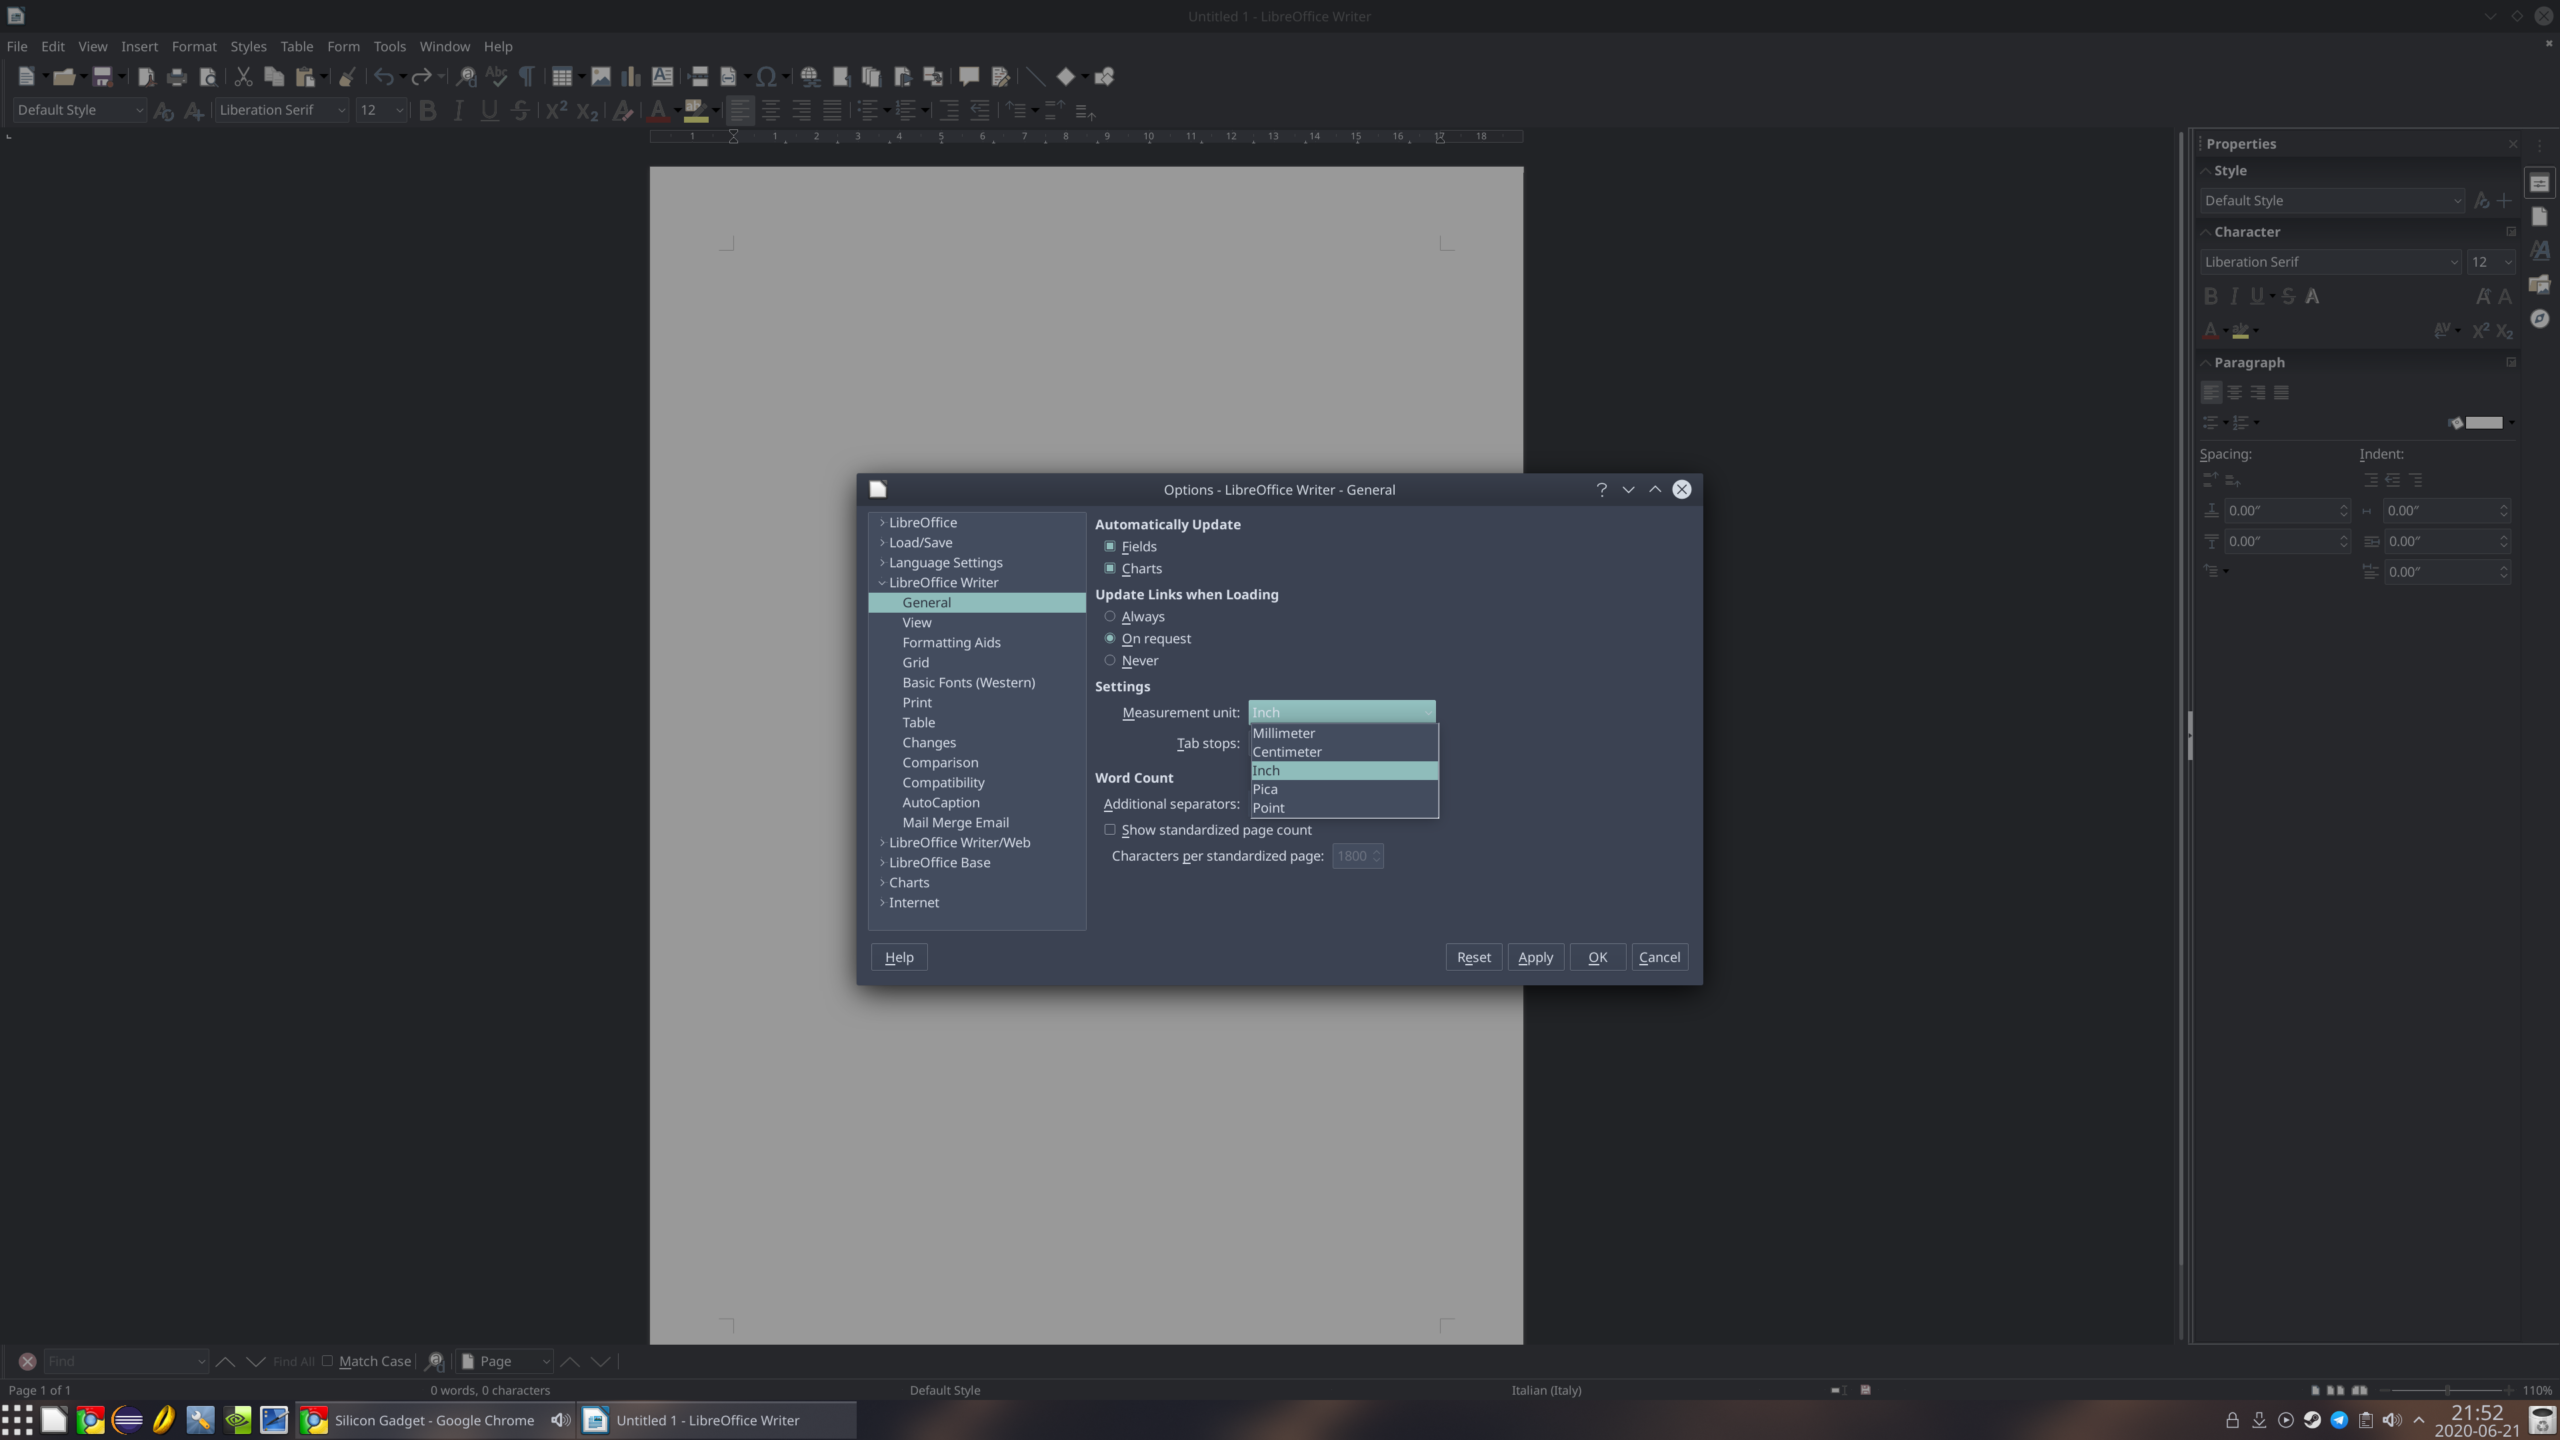This screenshot has height=1440, width=2560.
Task: Click the Find text input field
Action: click(x=125, y=1361)
